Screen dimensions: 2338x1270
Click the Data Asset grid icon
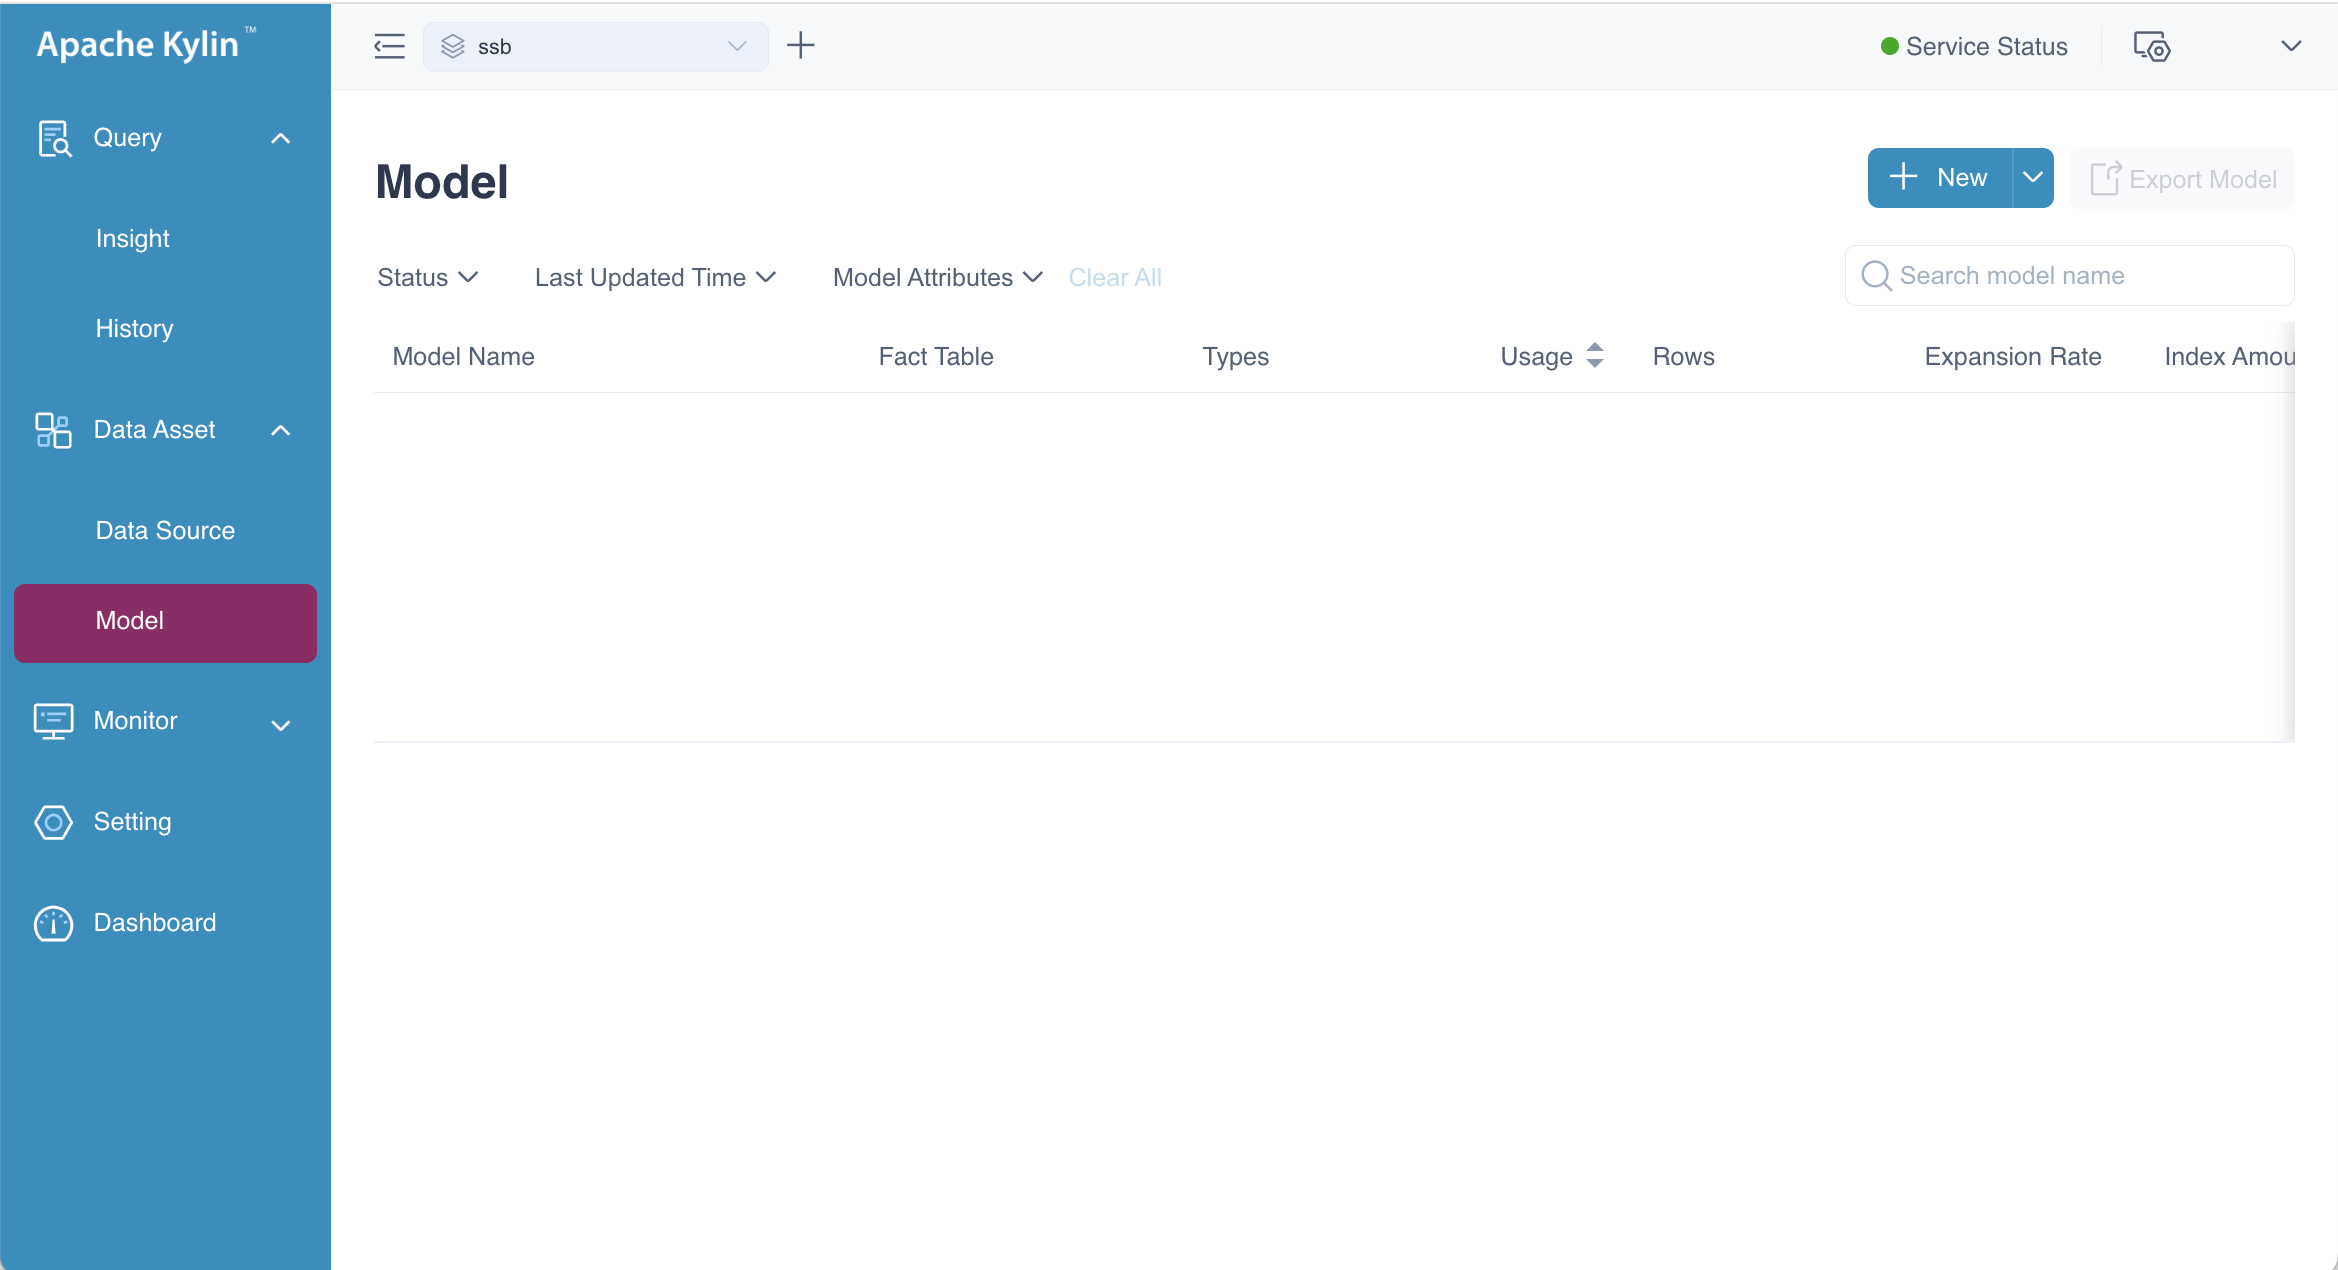pyautogui.click(x=53, y=430)
